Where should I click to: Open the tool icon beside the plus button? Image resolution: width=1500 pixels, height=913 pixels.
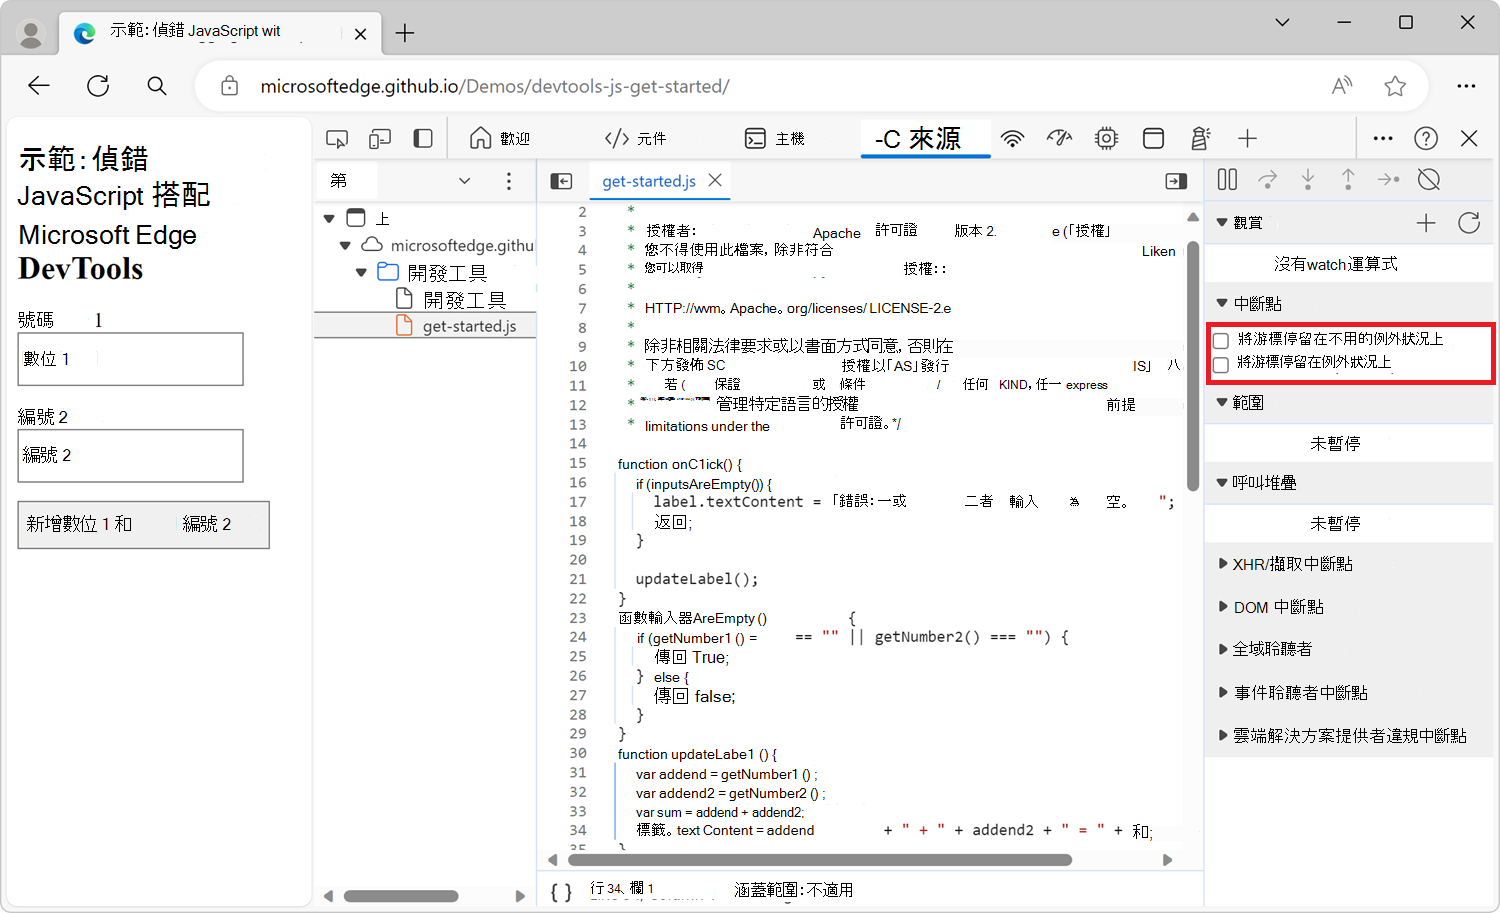point(1200,138)
